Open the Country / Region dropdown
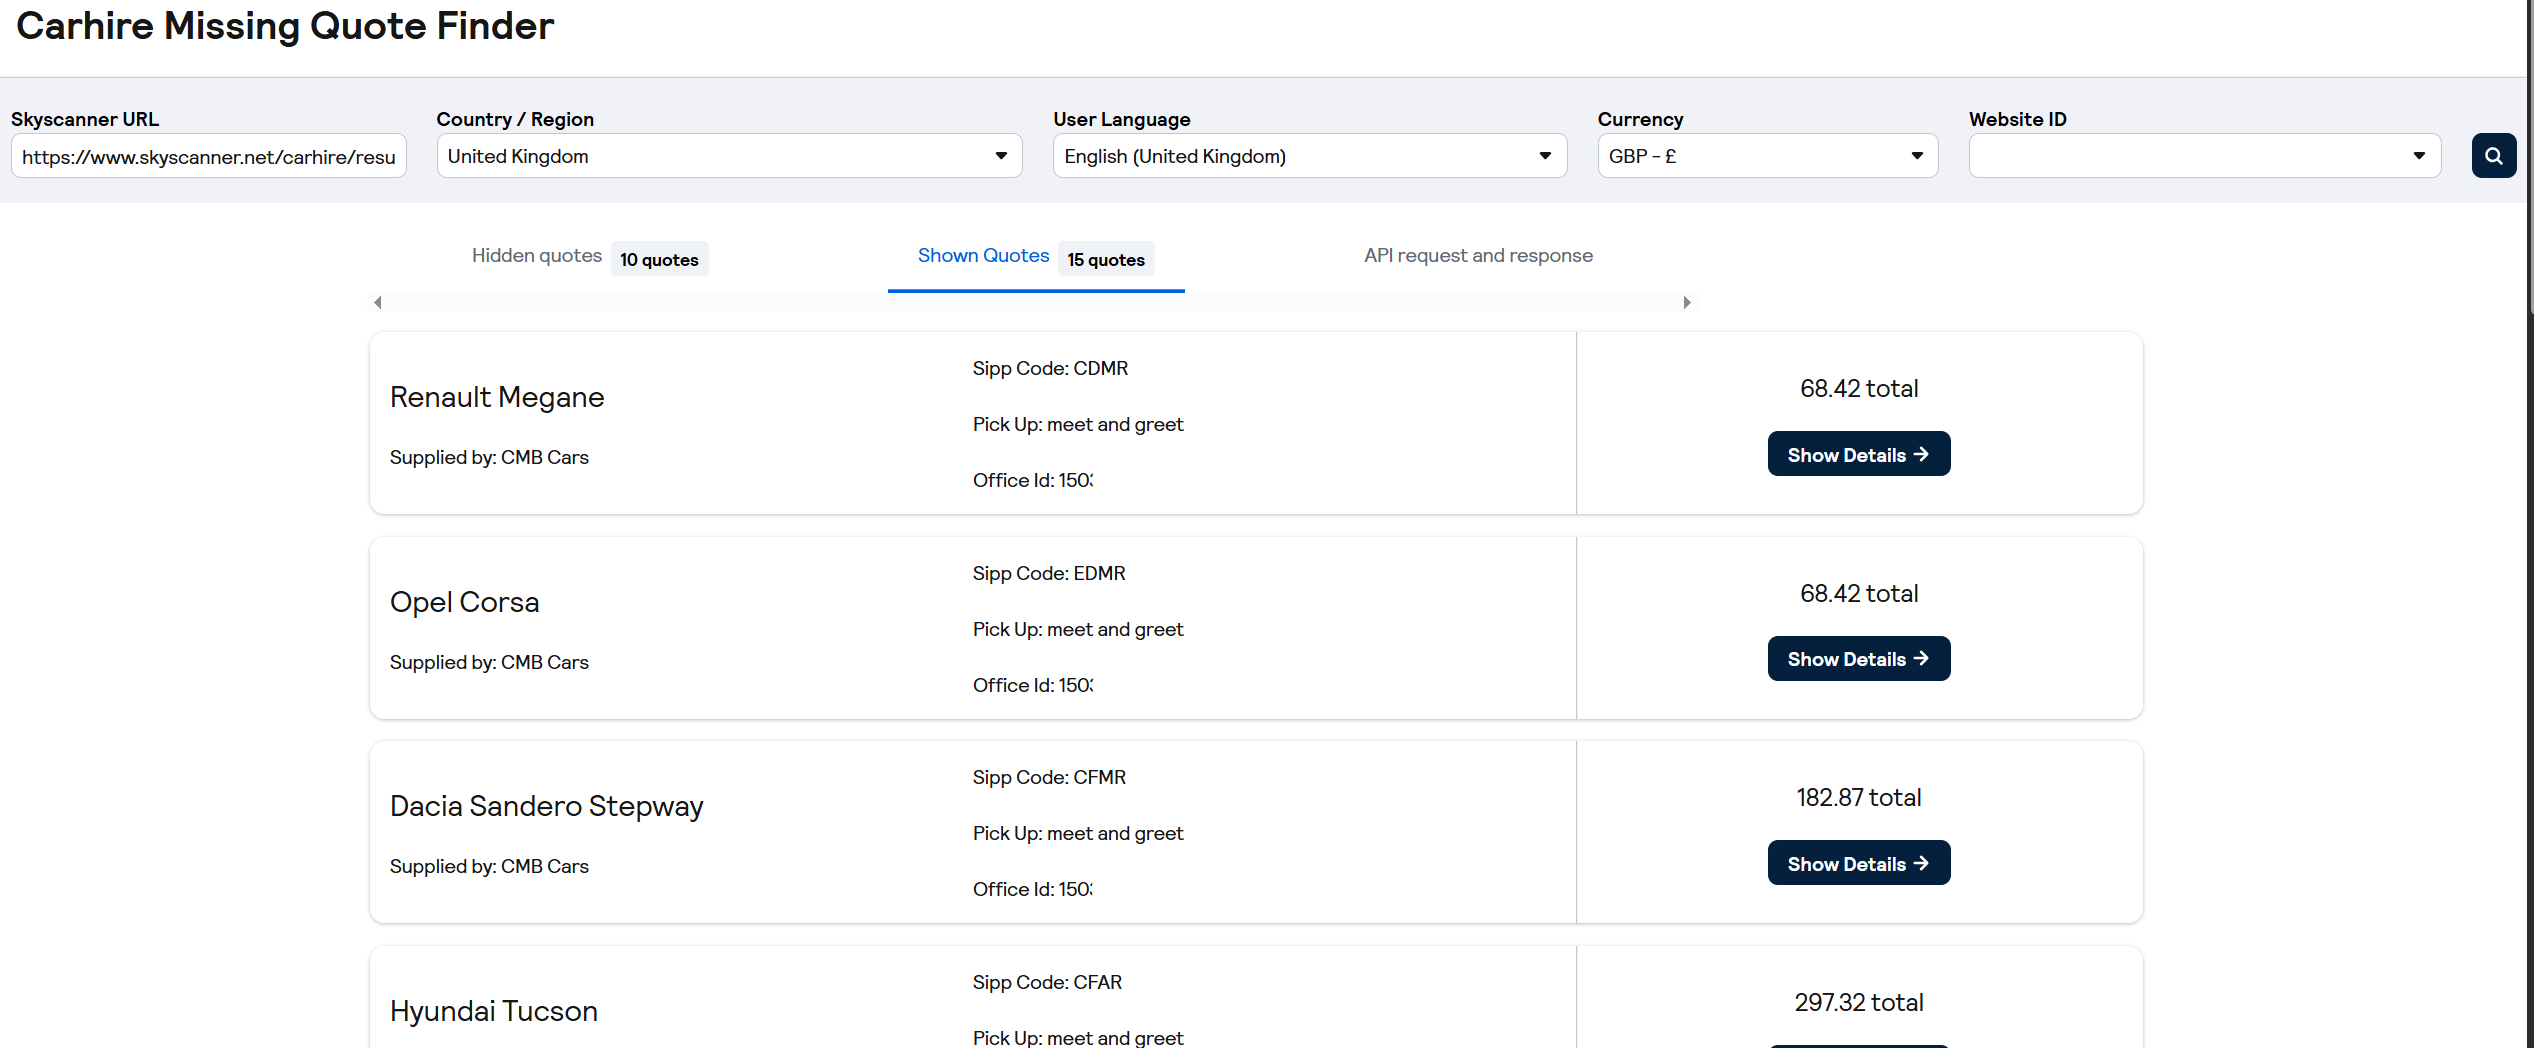2534x1048 pixels. [x=729, y=156]
